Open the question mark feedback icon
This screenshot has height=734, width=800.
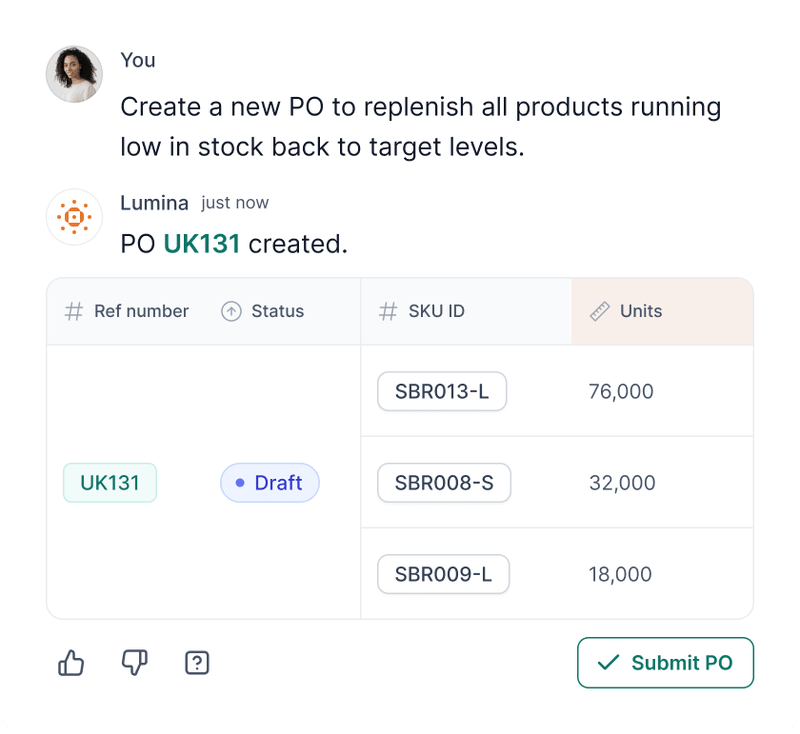pyautogui.click(x=197, y=662)
